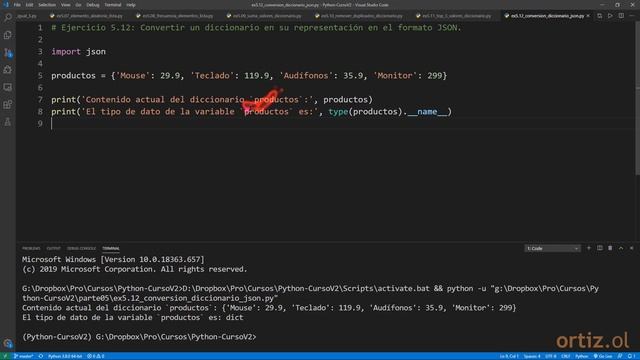Screen dimensions: 640x360
Task: Click 'import' keyword on line 3
Action: [66, 51]
